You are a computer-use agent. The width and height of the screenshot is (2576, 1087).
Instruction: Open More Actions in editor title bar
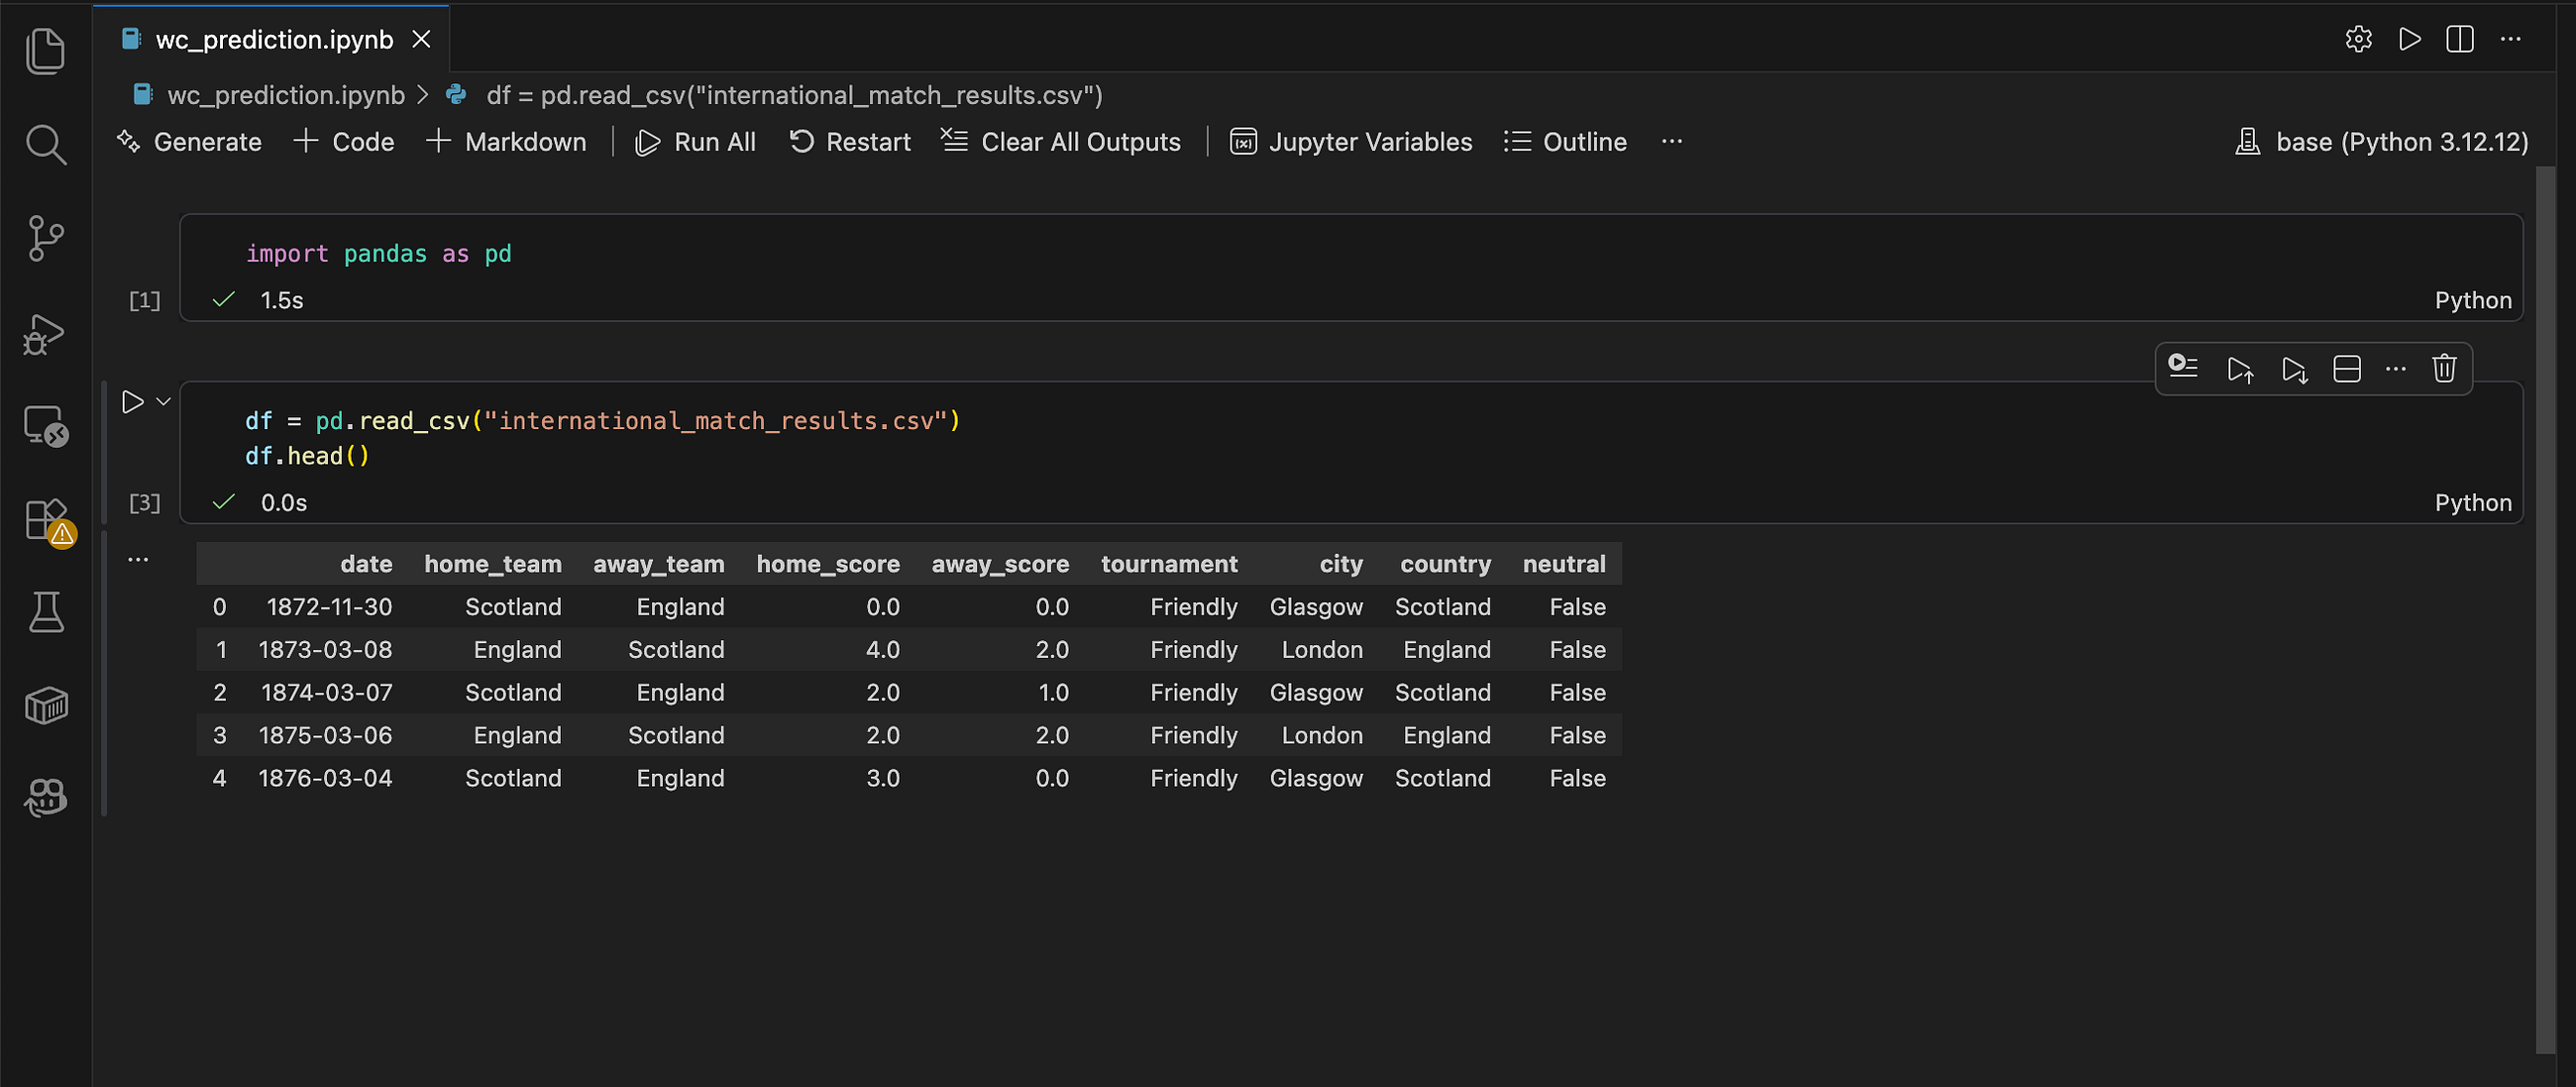pos(2511,39)
